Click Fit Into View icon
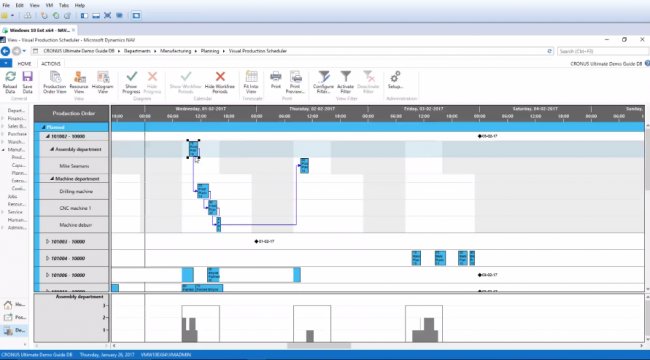Viewport: 650px width, 360px height. pyautogui.click(x=251, y=77)
